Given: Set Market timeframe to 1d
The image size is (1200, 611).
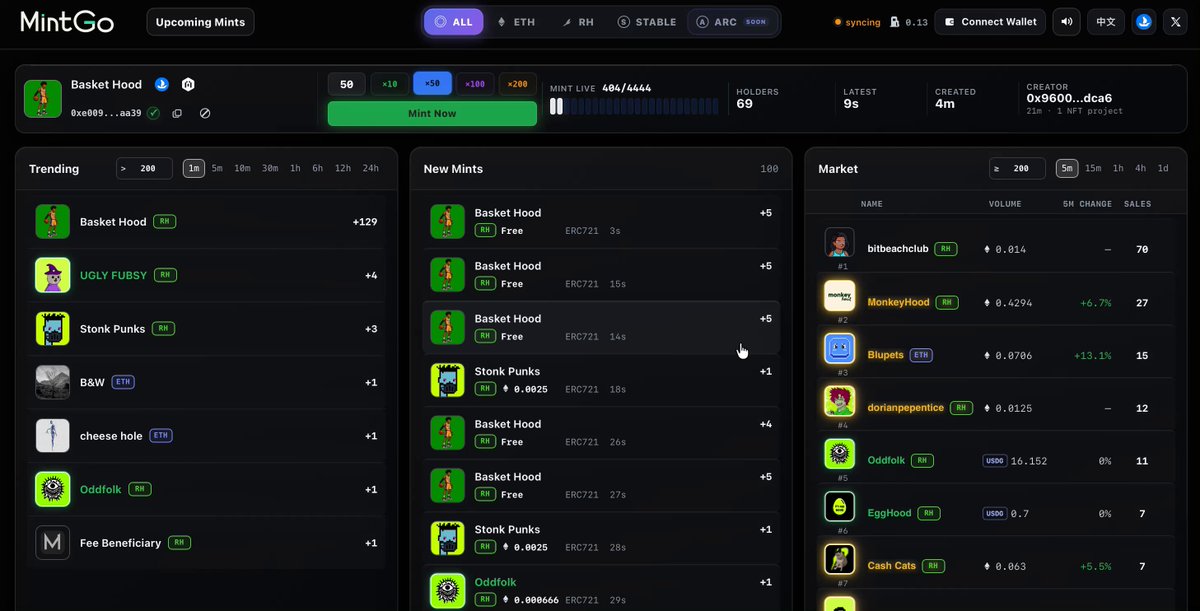Looking at the screenshot, I should [x=1163, y=168].
